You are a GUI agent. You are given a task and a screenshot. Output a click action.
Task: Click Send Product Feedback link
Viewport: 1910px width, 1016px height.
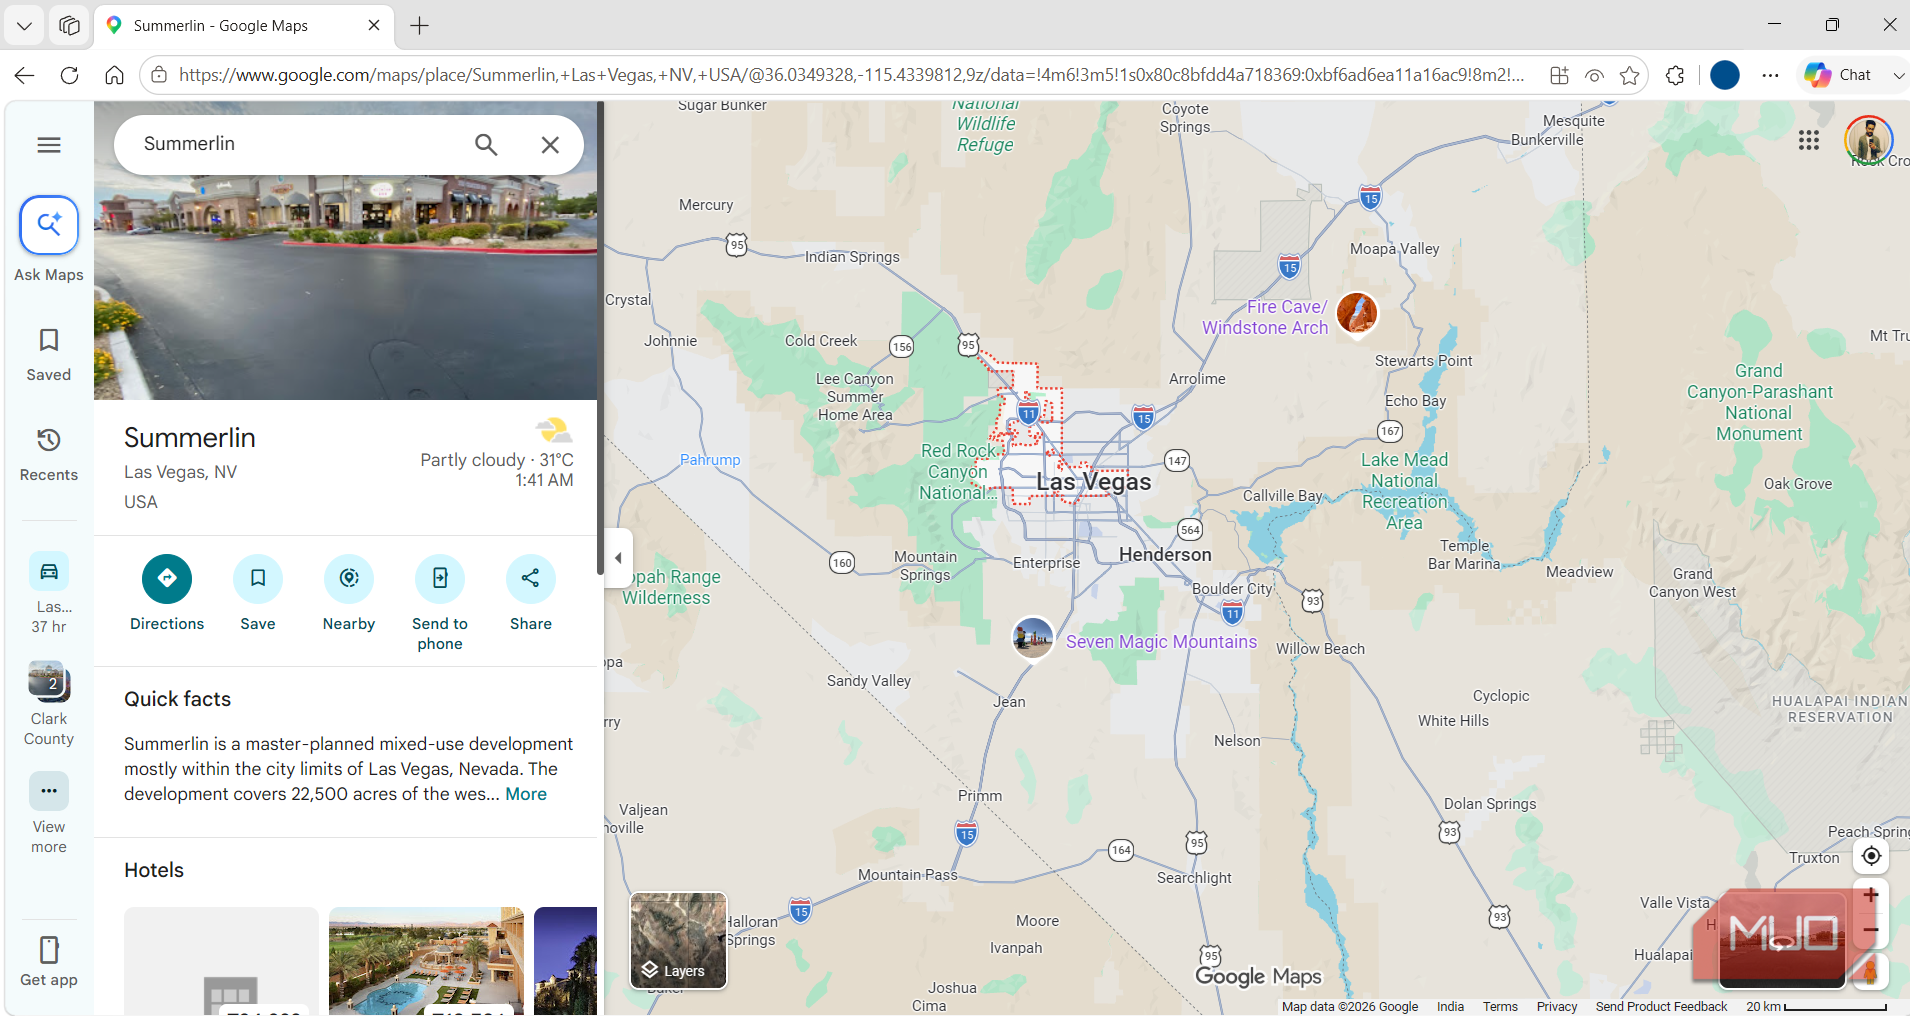[x=1661, y=1007]
